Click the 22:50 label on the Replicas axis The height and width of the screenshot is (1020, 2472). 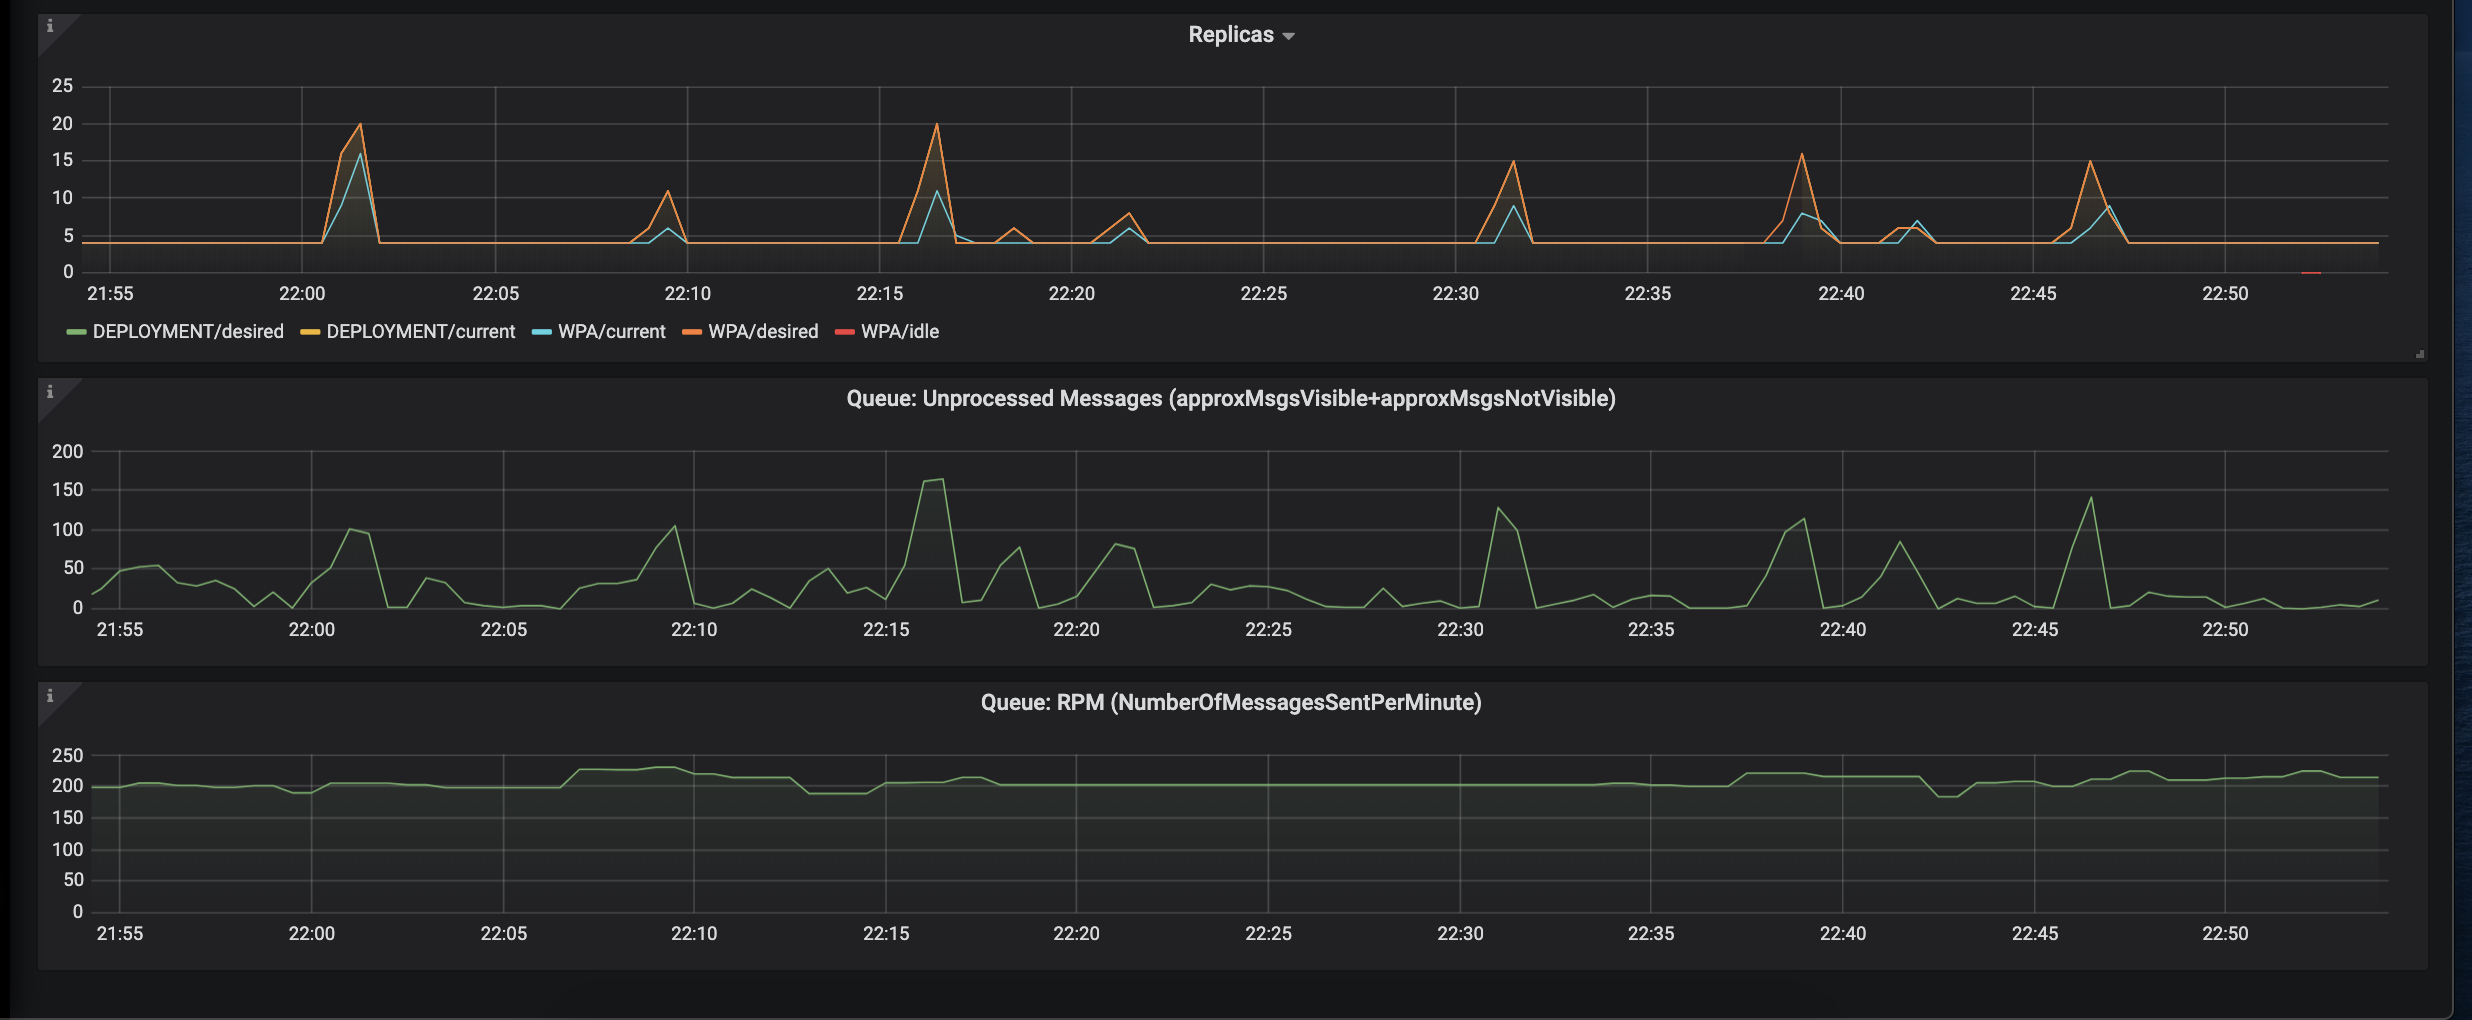click(x=2225, y=294)
